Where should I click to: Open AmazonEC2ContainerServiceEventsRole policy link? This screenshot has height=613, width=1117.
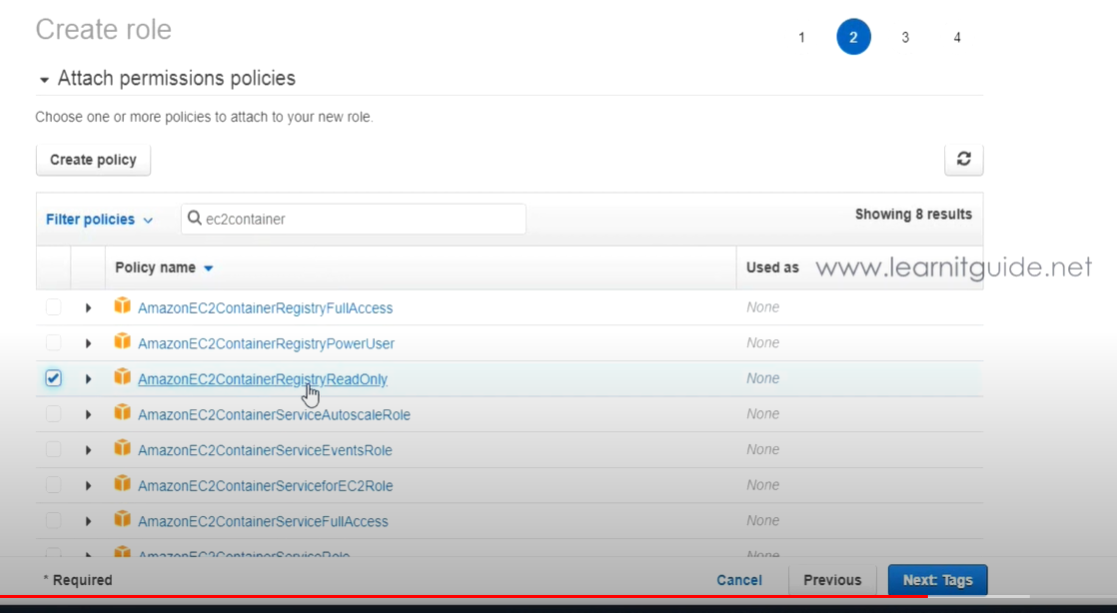tap(264, 451)
